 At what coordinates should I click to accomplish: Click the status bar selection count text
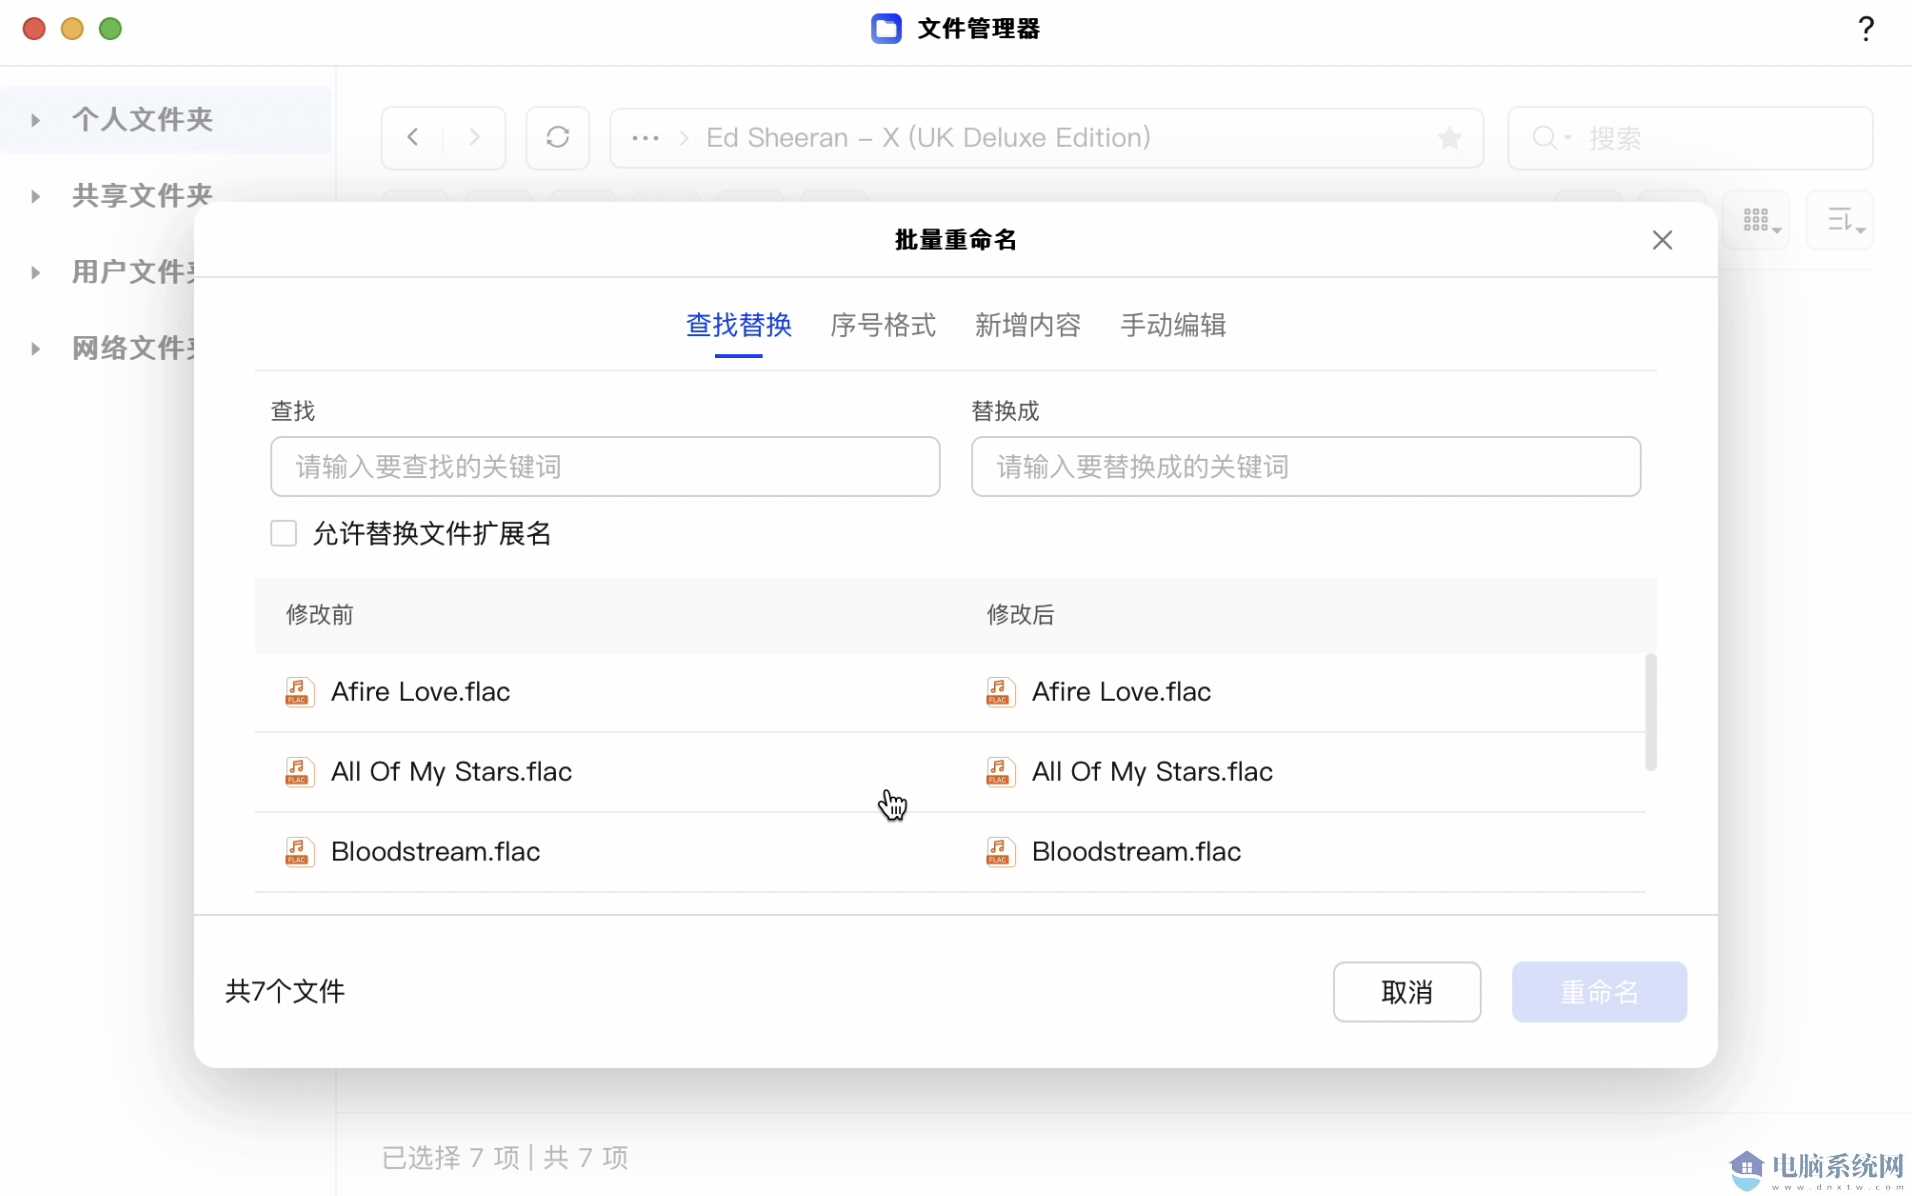click(x=505, y=1157)
